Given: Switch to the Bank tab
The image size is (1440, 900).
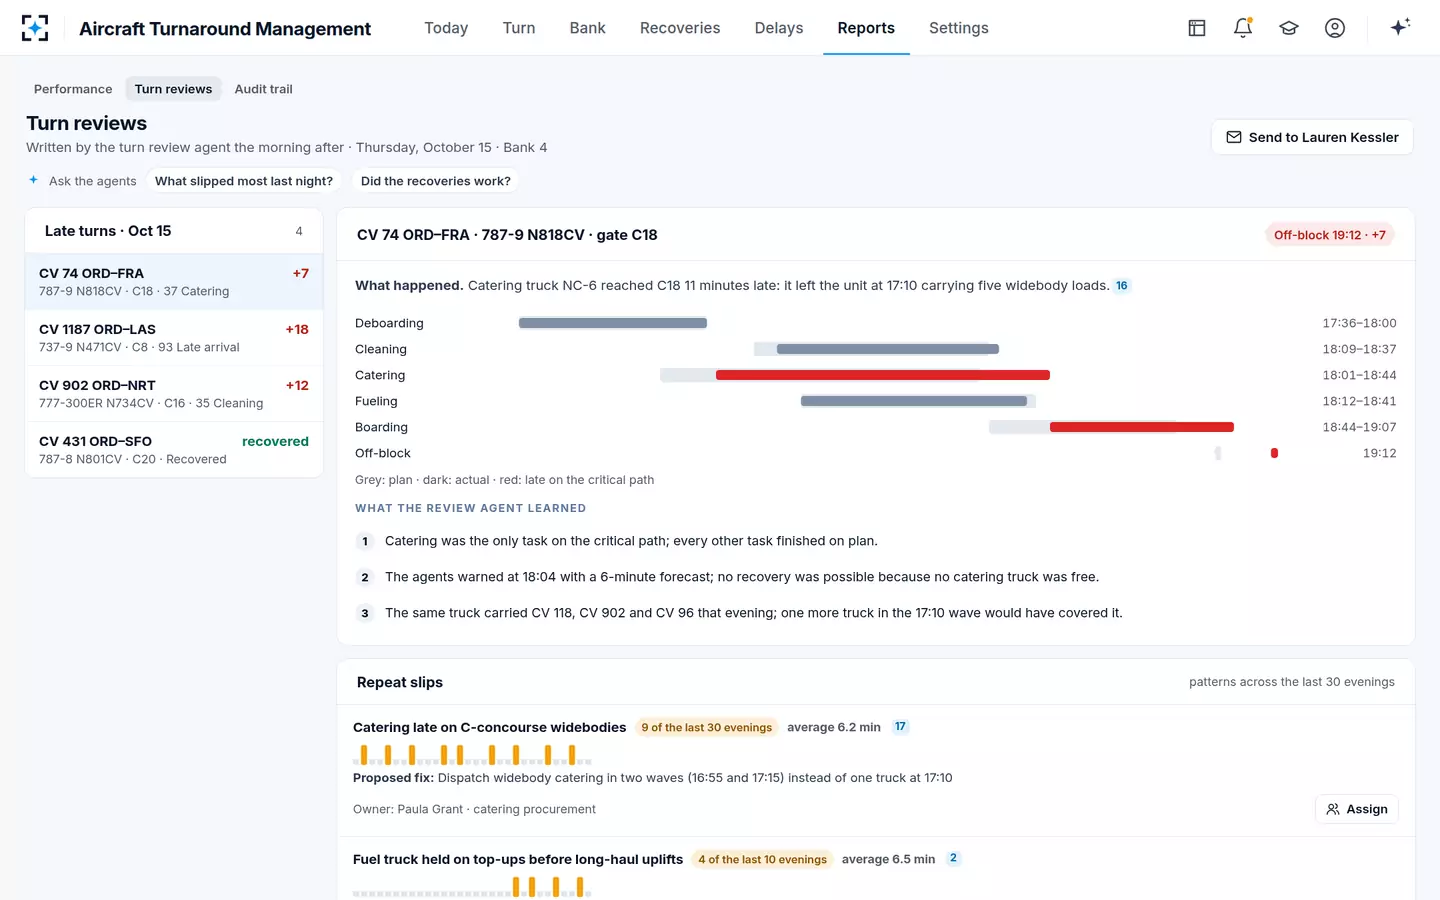Looking at the screenshot, I should point(588,28).
